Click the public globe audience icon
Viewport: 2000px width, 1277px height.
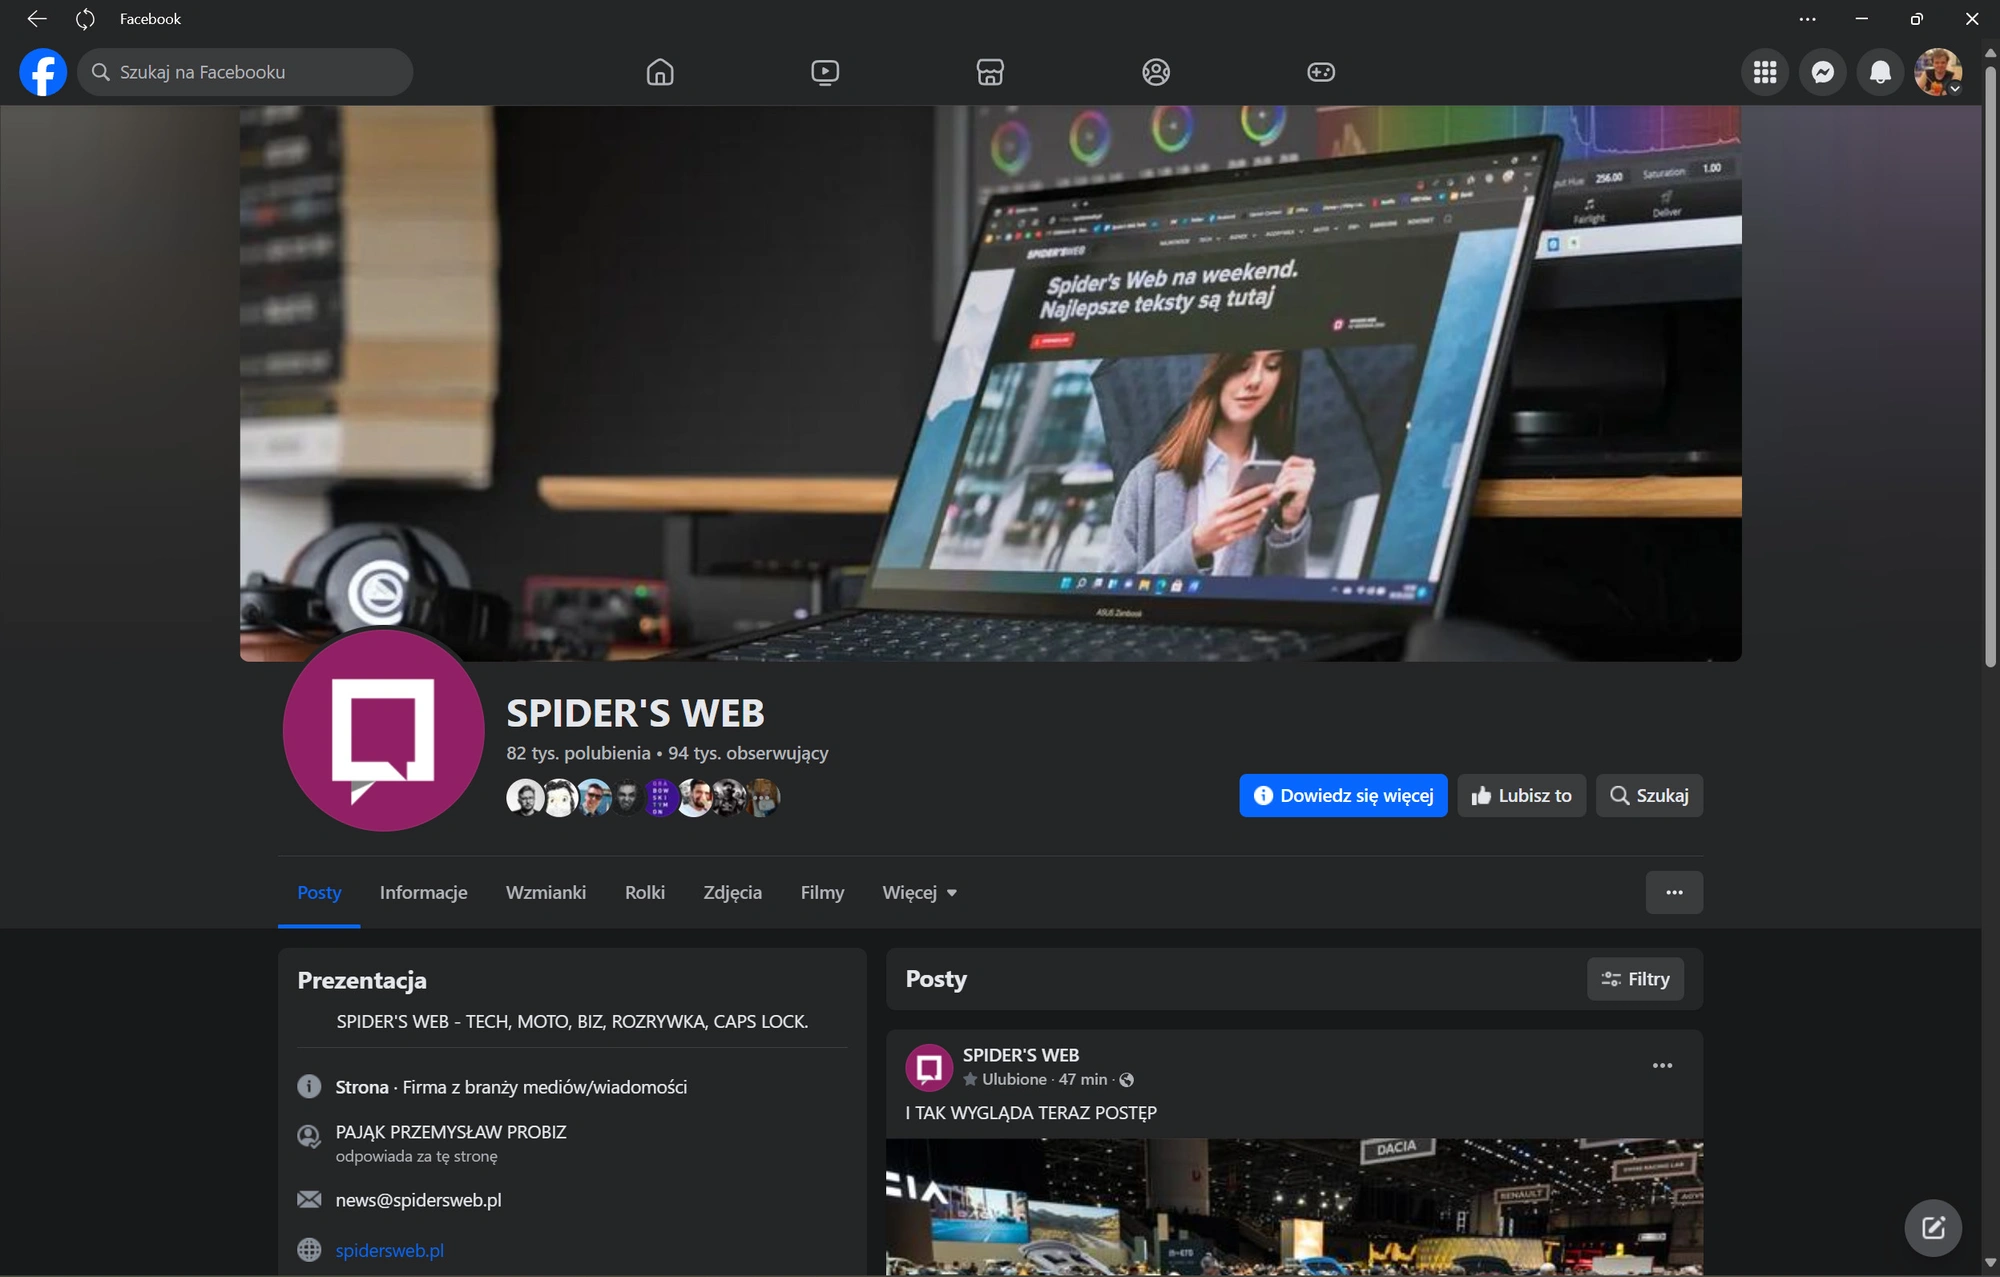[x=1127, y=1080]
